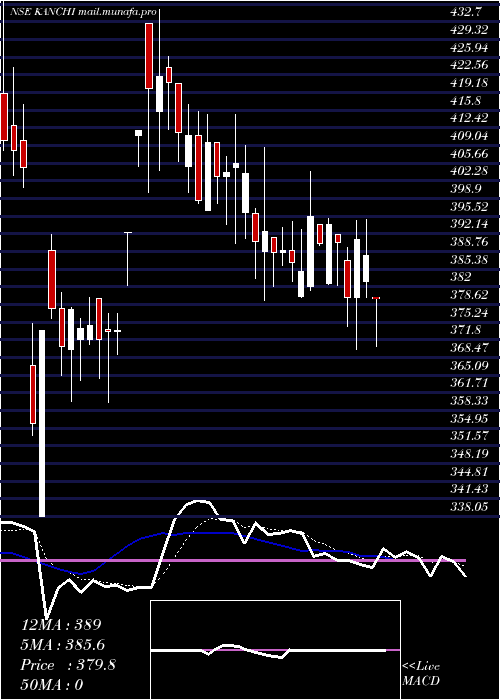Select the last small red candle at 378
This screenshot has height=700, width=500.
[376, 298]
